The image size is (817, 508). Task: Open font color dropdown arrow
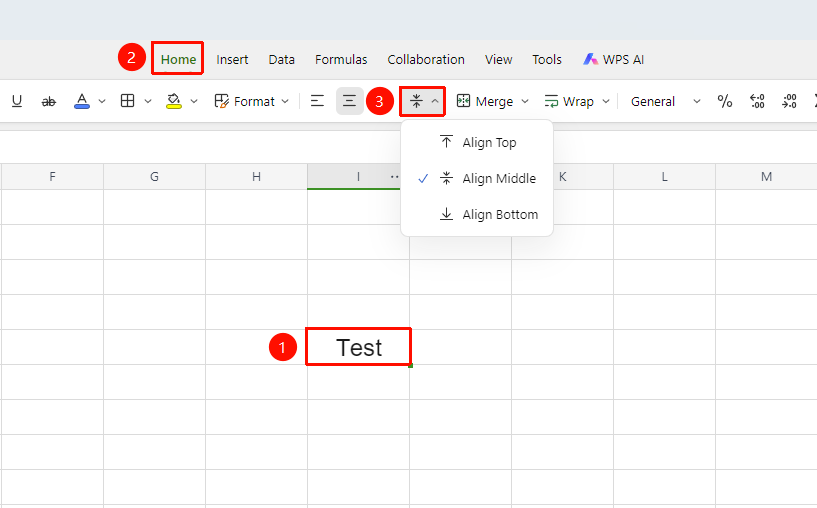[x=102, y=101]
